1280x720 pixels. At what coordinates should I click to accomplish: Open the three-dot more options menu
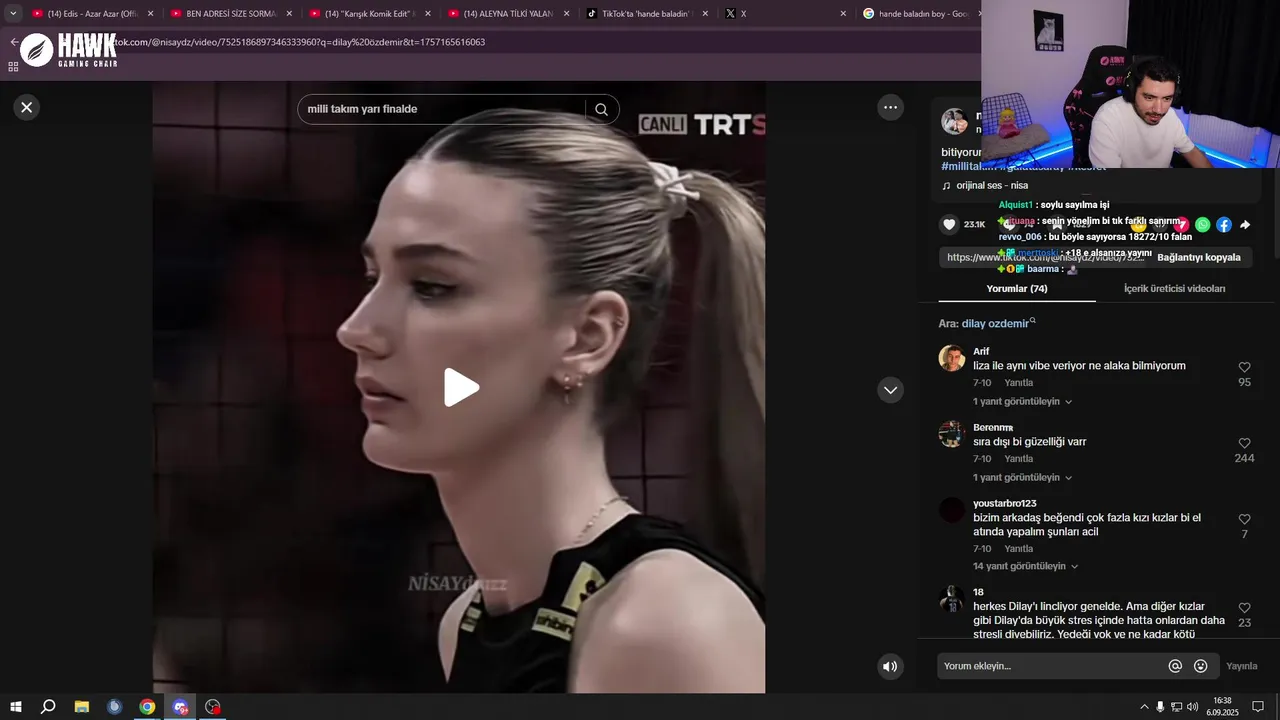point(890,107)
